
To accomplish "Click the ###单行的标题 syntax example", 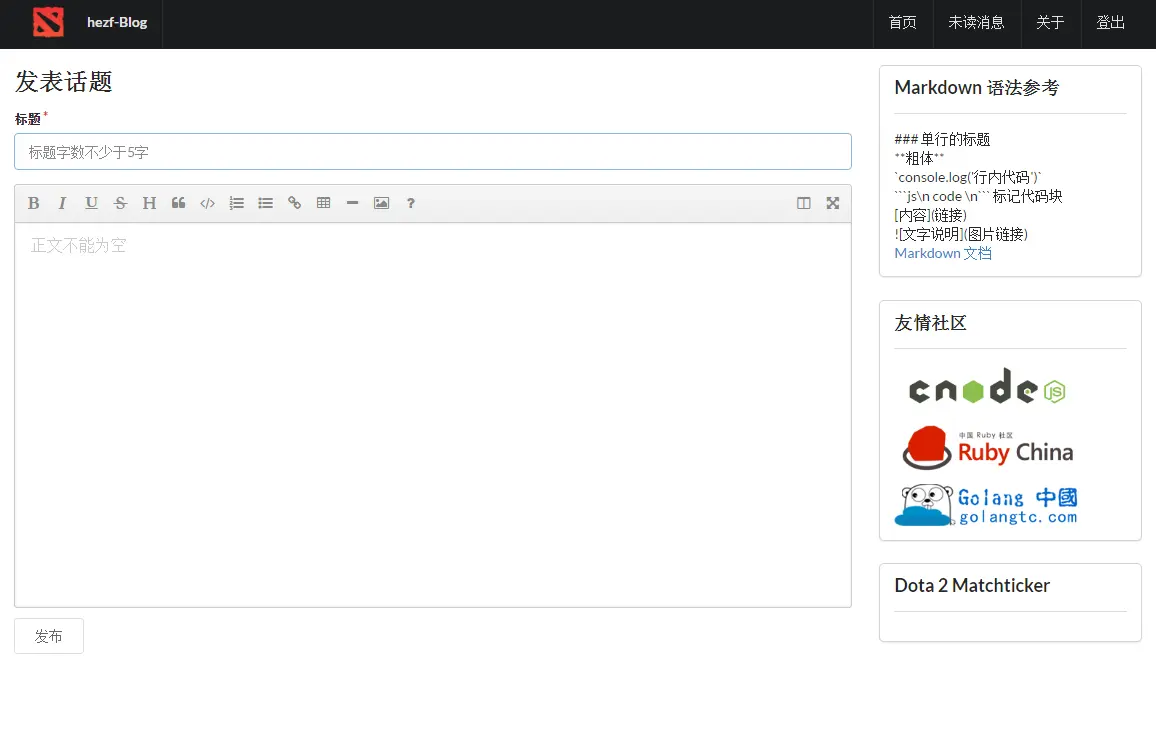I will 942,139.
